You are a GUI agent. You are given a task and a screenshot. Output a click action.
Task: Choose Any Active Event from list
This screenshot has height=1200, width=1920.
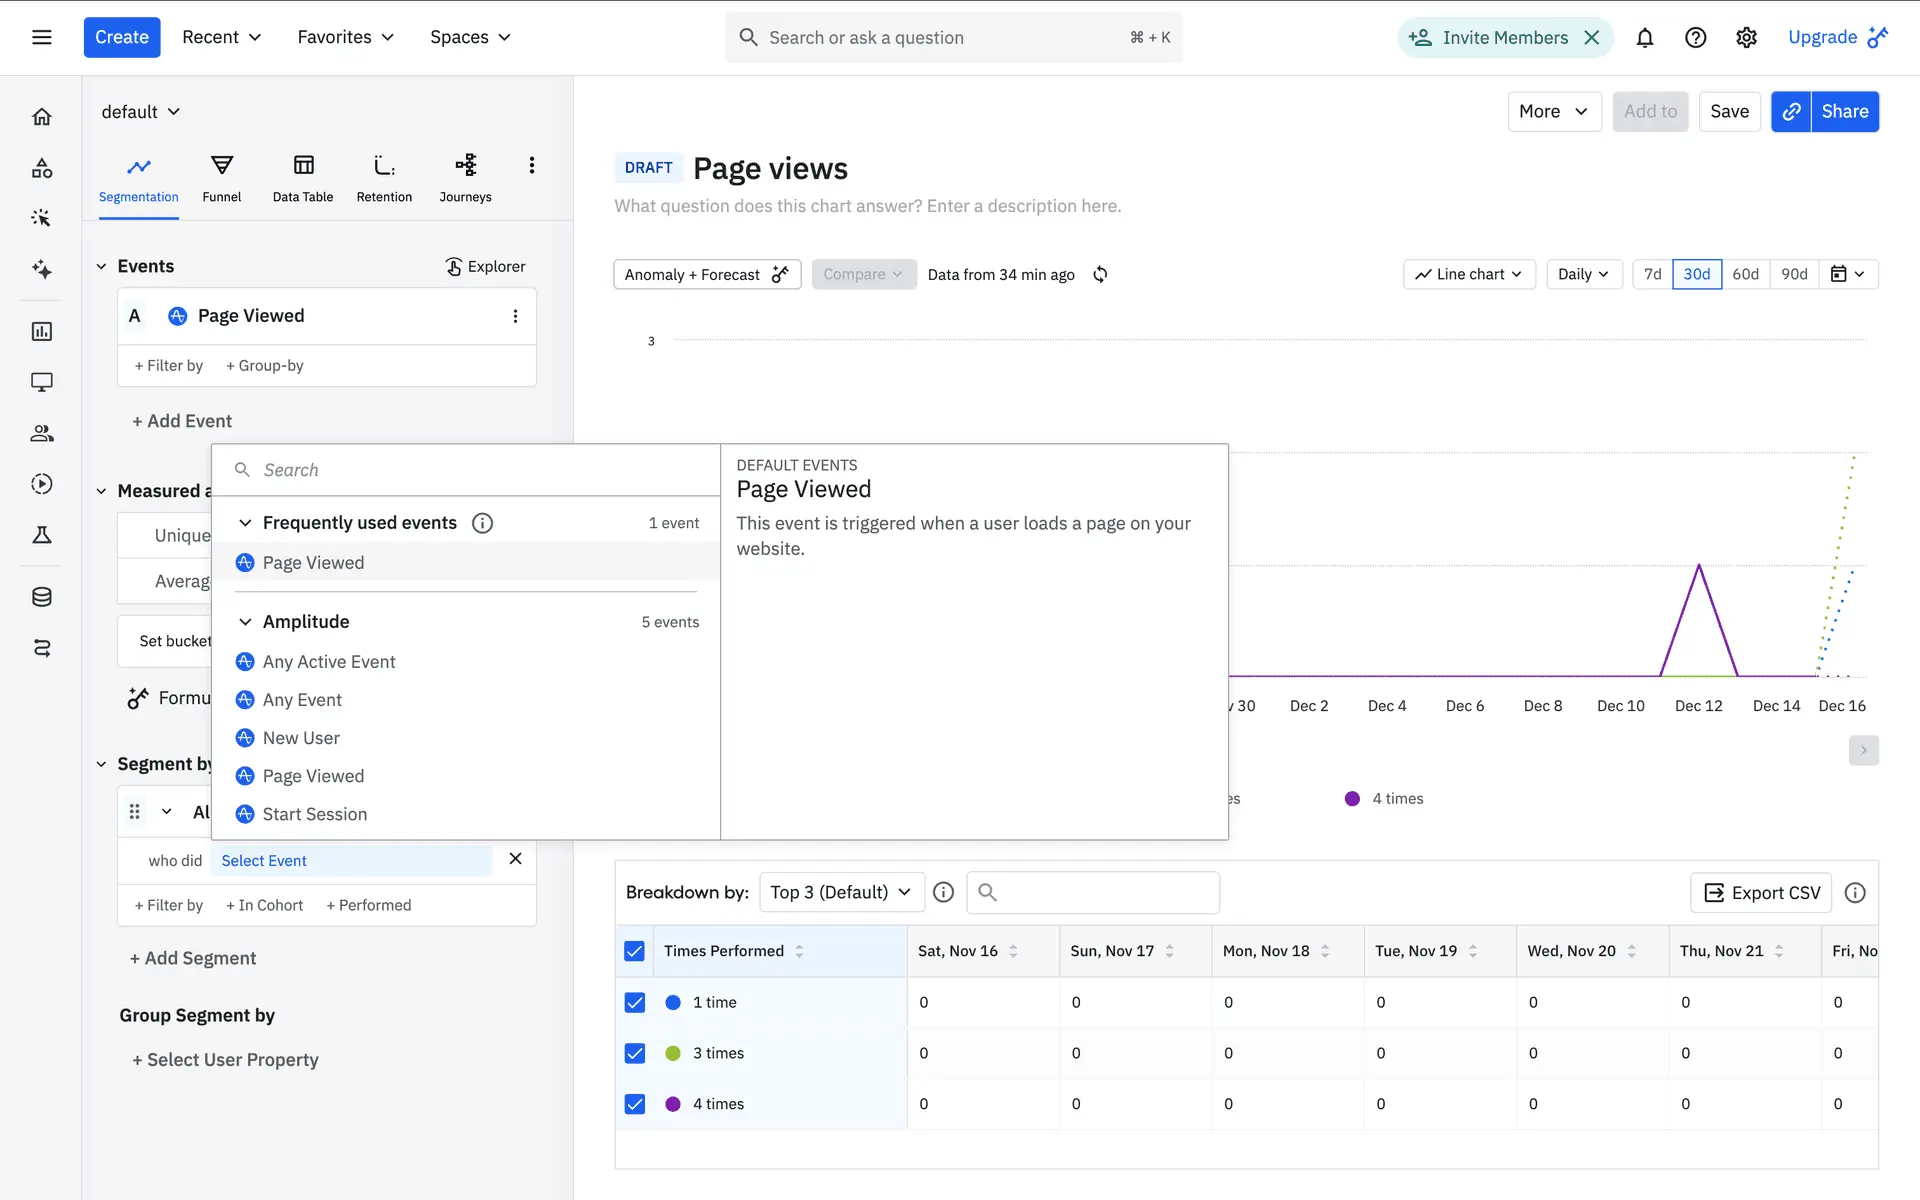click(x=329, y=662)
